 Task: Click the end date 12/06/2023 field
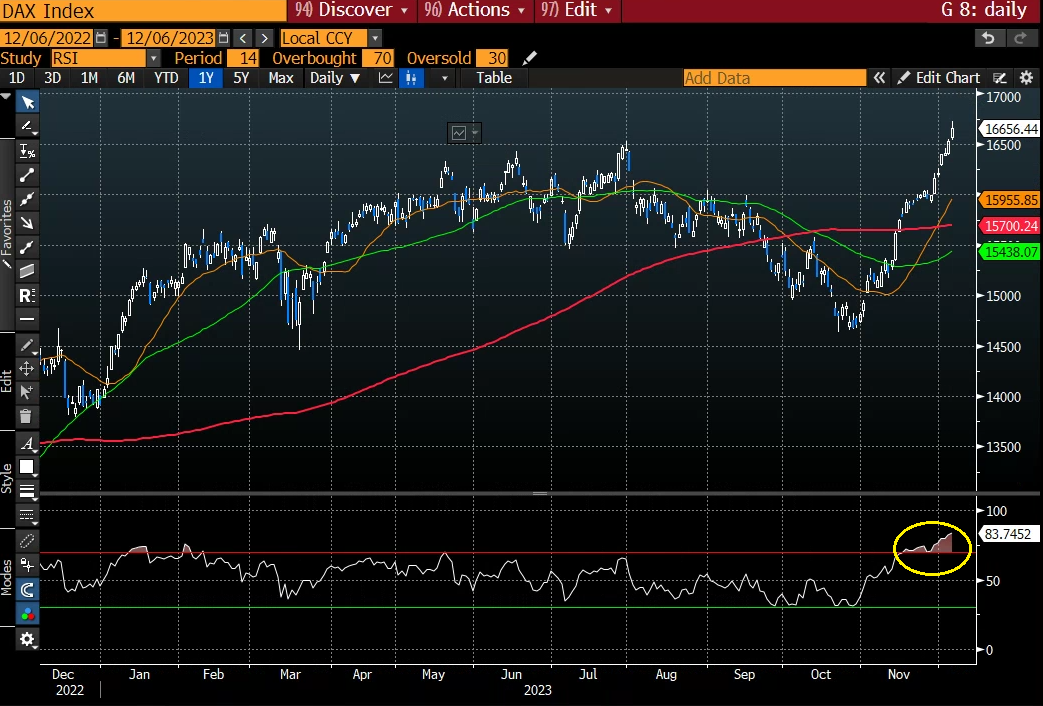coord(170,38)
